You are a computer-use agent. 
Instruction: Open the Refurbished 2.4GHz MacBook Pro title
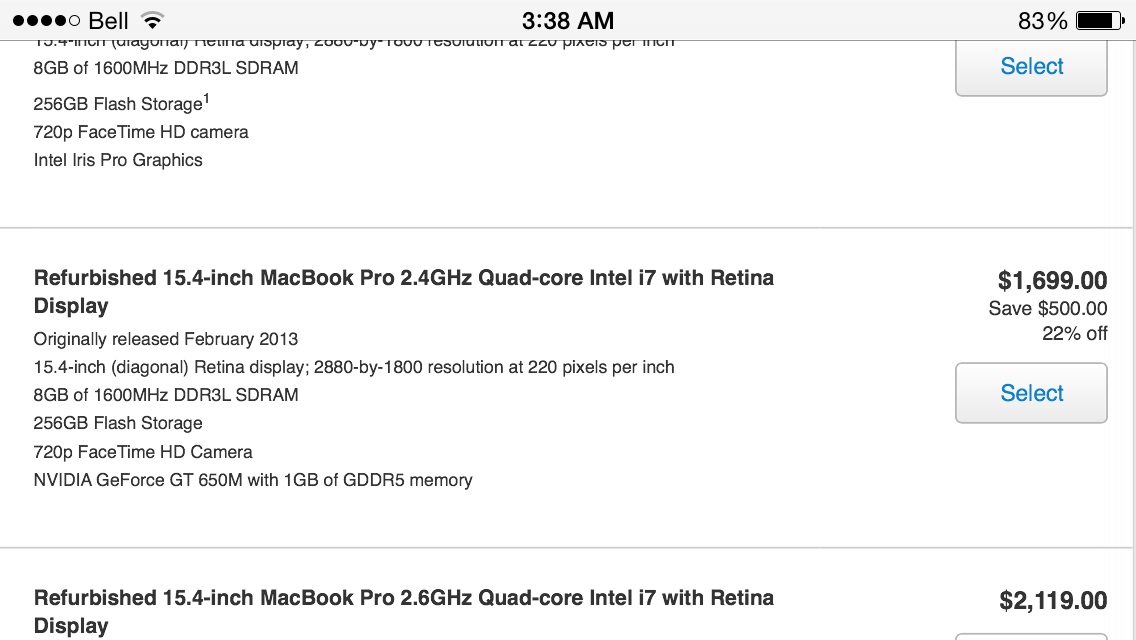click(404, 291)
